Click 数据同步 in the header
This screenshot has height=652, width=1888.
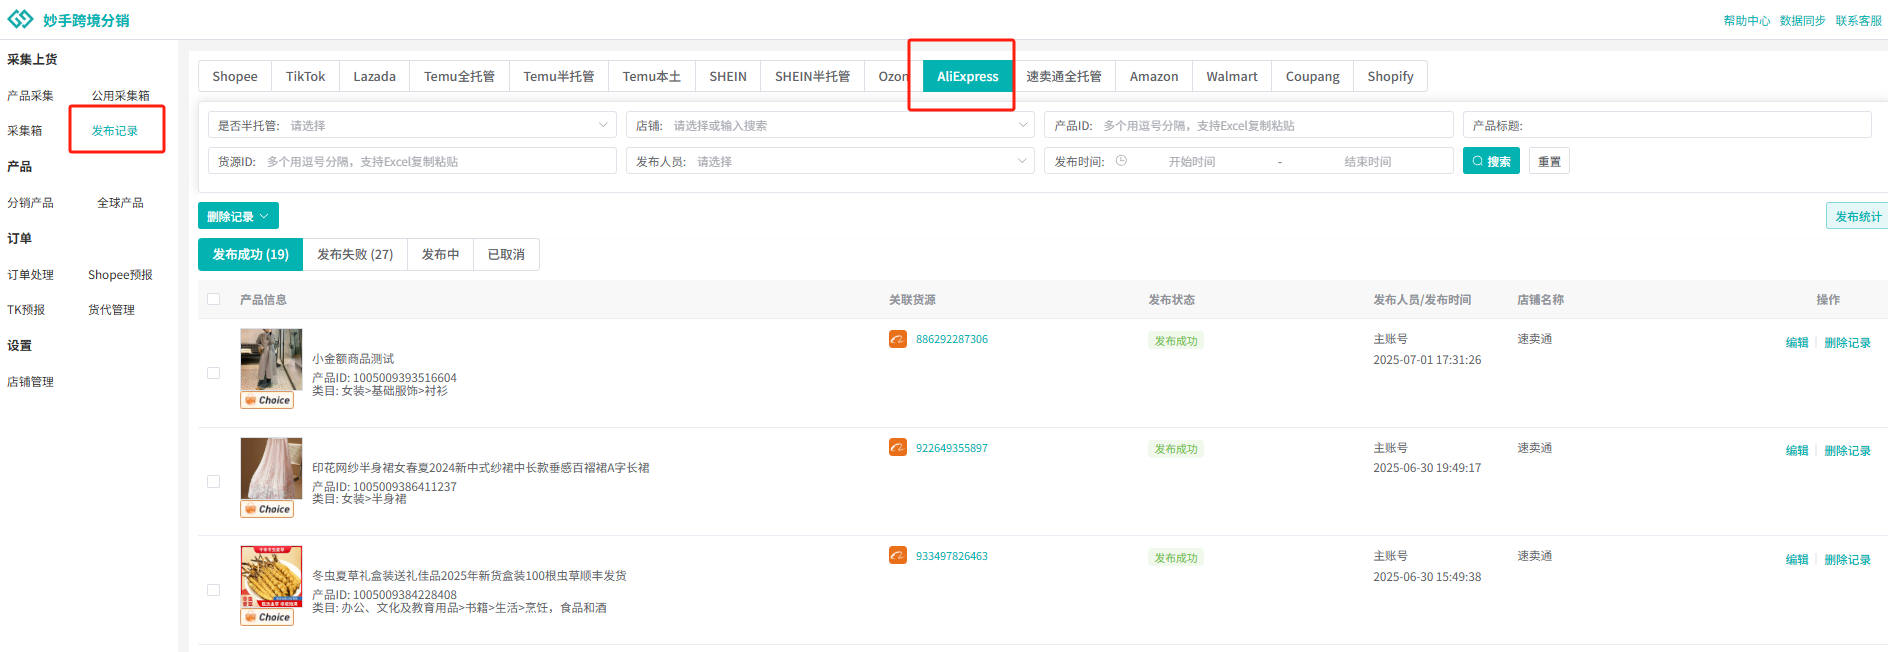1802,21
